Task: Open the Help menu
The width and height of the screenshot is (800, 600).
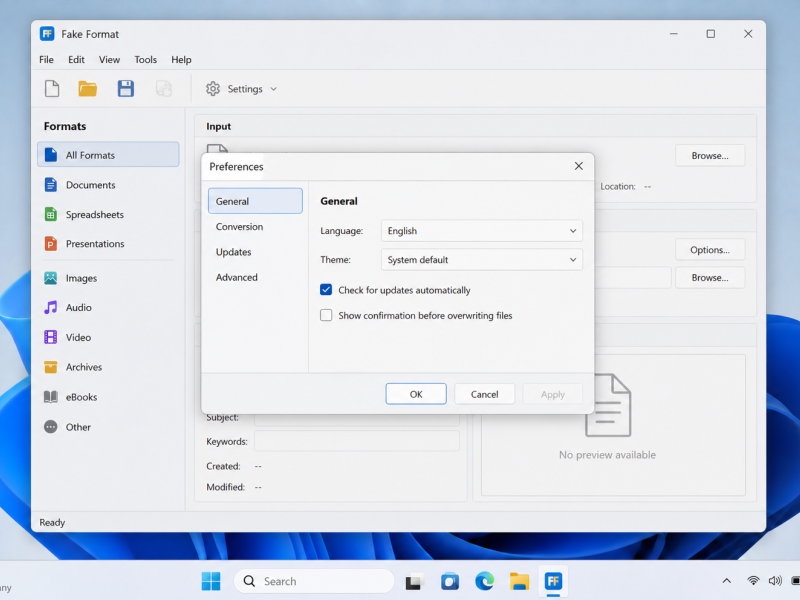Action: (181, 60)
